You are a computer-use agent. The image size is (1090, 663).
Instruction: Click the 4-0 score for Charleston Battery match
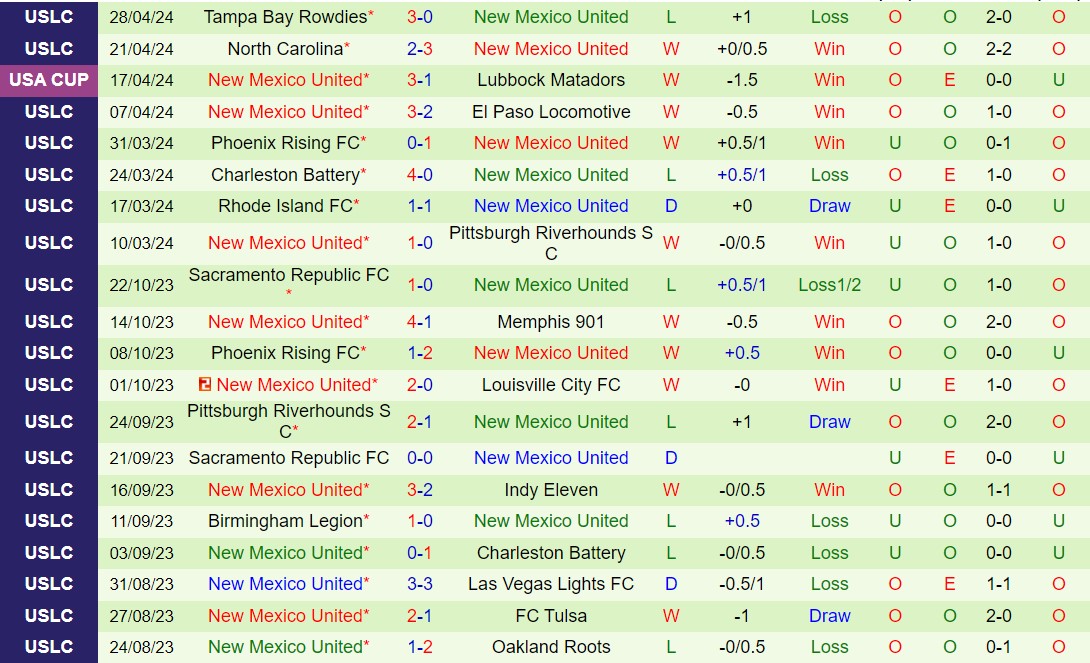(420, 175)
